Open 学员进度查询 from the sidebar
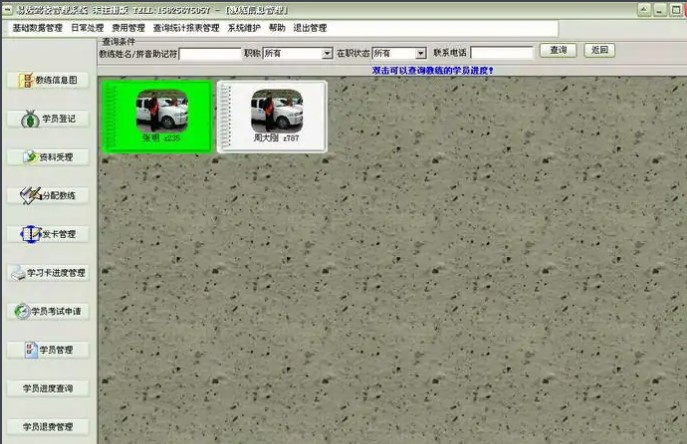This screenshot has height=444, width=687. 48,388
